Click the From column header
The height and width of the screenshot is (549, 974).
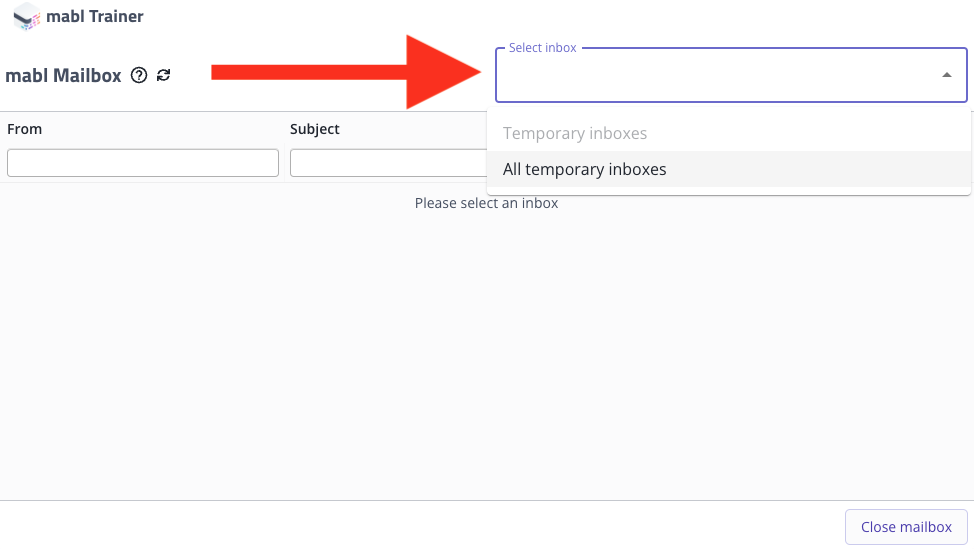coord(24,129)
